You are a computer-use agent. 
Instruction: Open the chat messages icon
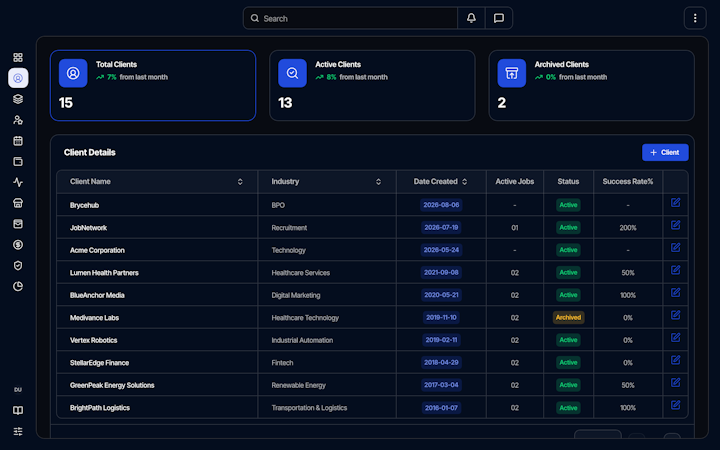click(x=499, y=18)
